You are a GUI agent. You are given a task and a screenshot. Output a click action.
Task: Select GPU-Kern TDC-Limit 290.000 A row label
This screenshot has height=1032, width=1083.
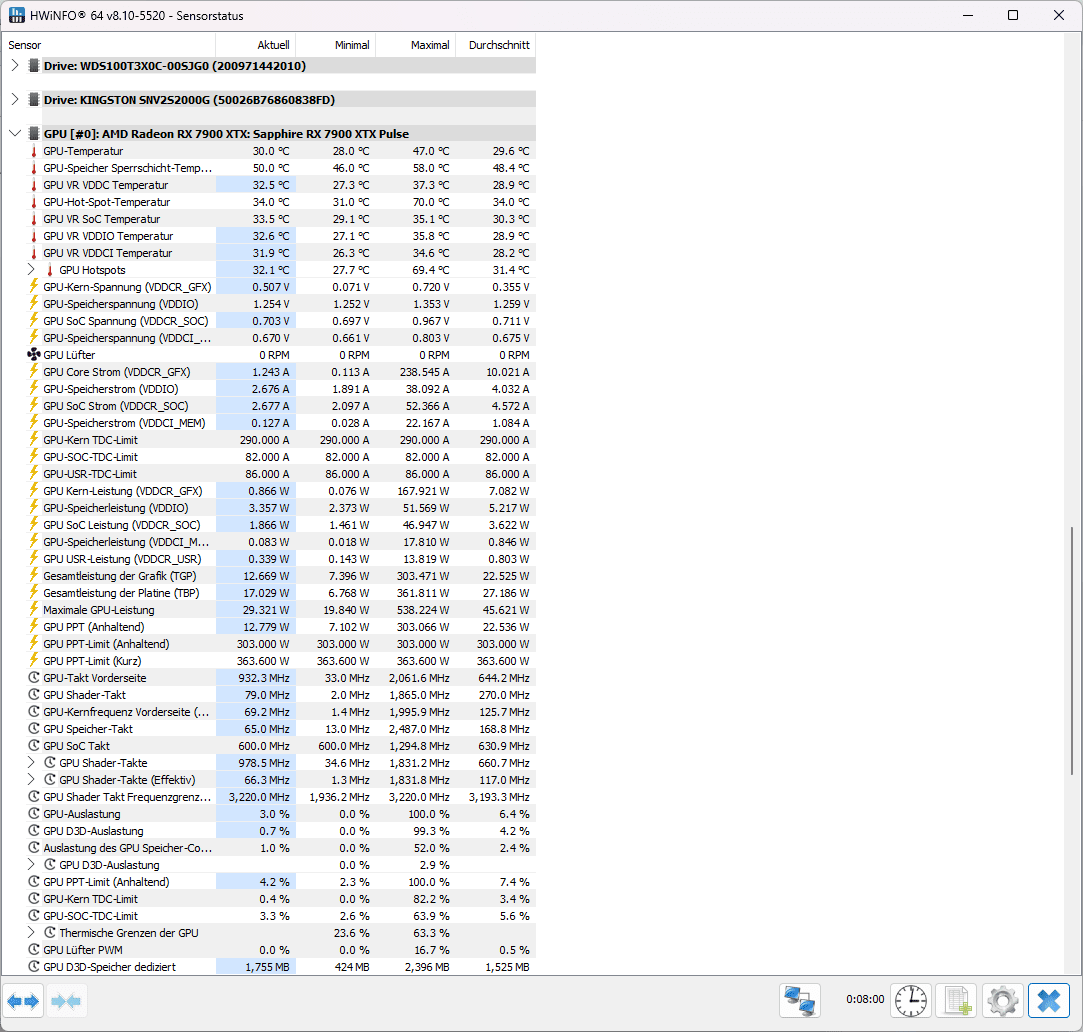pyautogui.click(x=90, y=440)
